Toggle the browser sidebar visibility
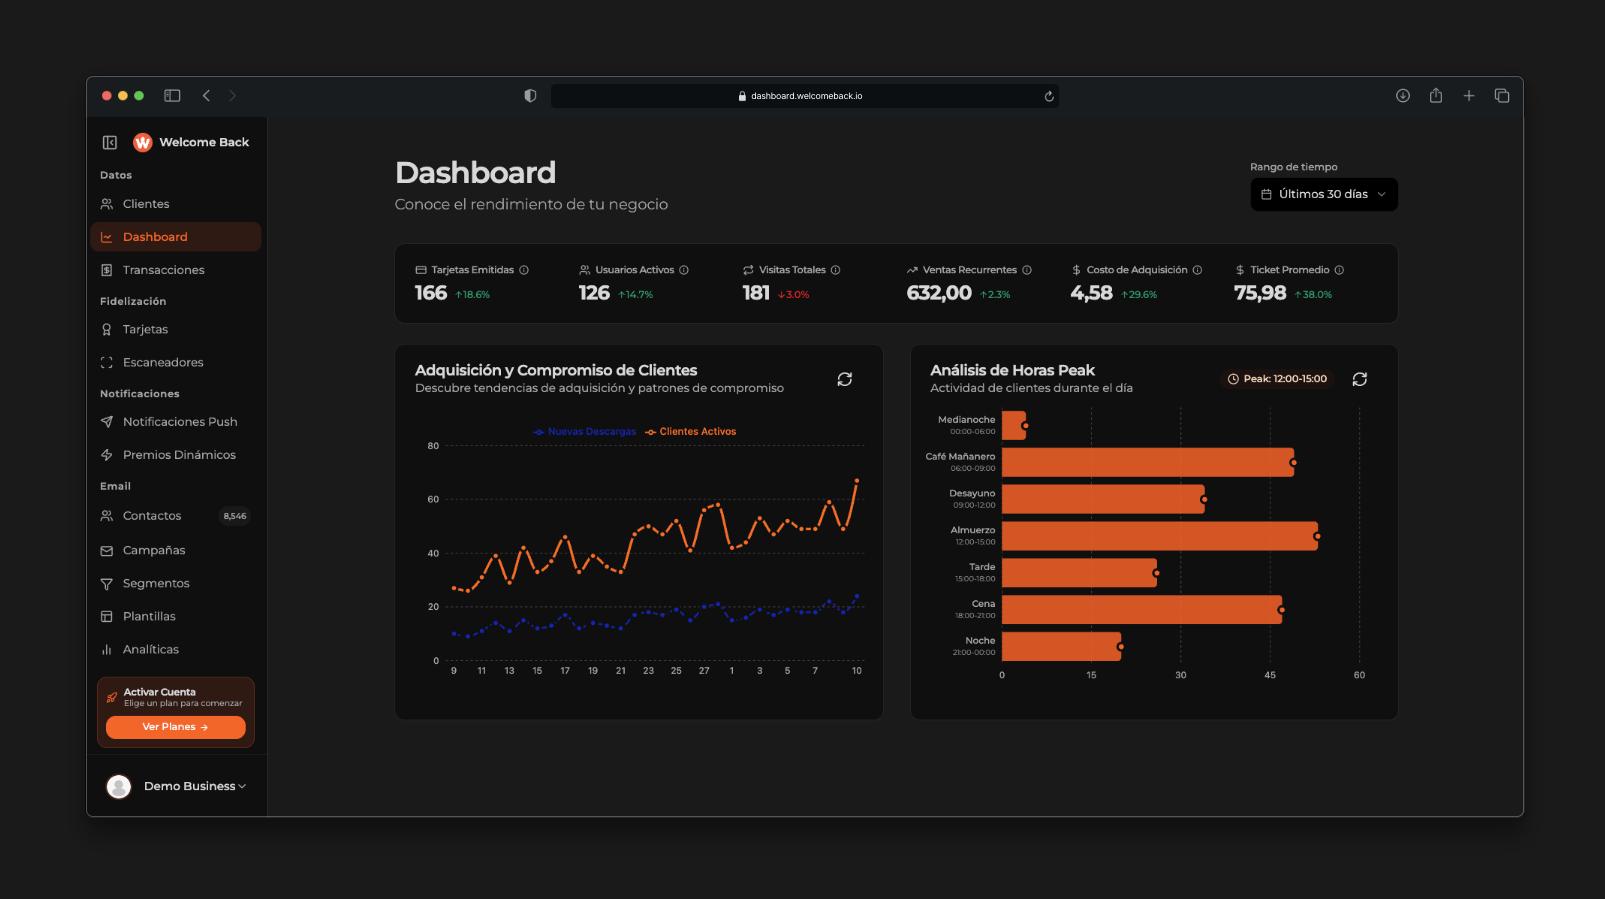Viewport: 1605px width, 899px height. (x=172, y=96)
